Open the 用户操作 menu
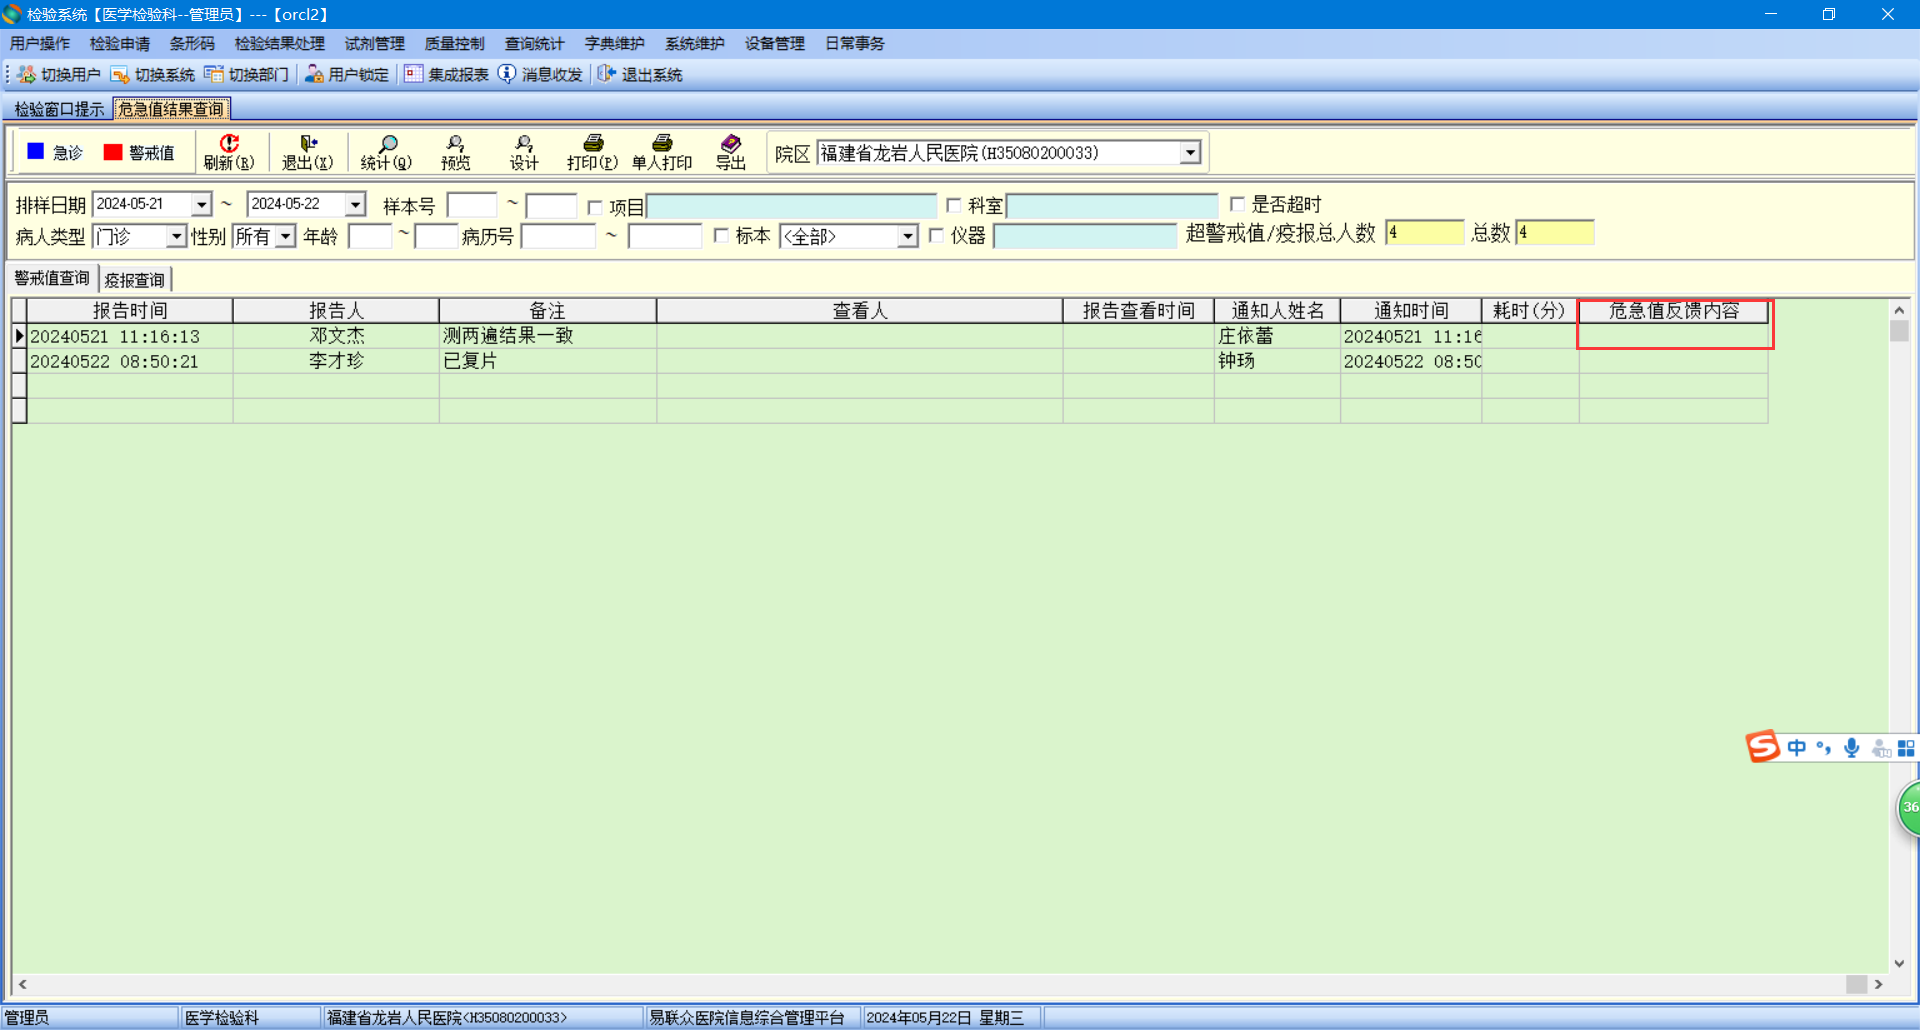Viewport: 1920px width, 1030px height. click(x=40, y=44)
